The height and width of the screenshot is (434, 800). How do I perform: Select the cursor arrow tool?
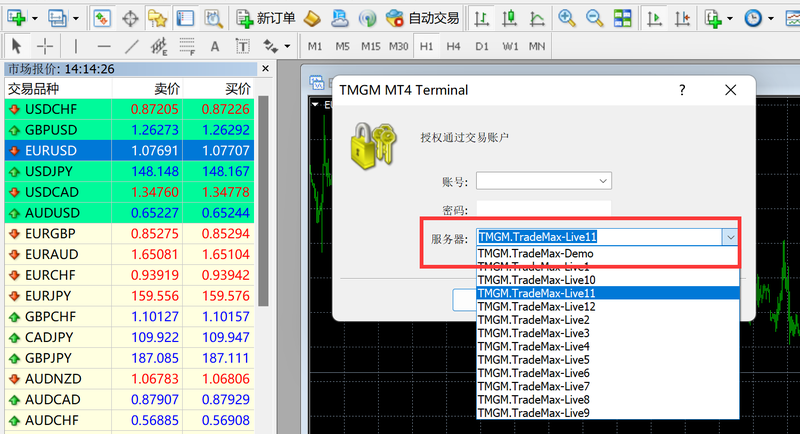[x=16, y=46]
